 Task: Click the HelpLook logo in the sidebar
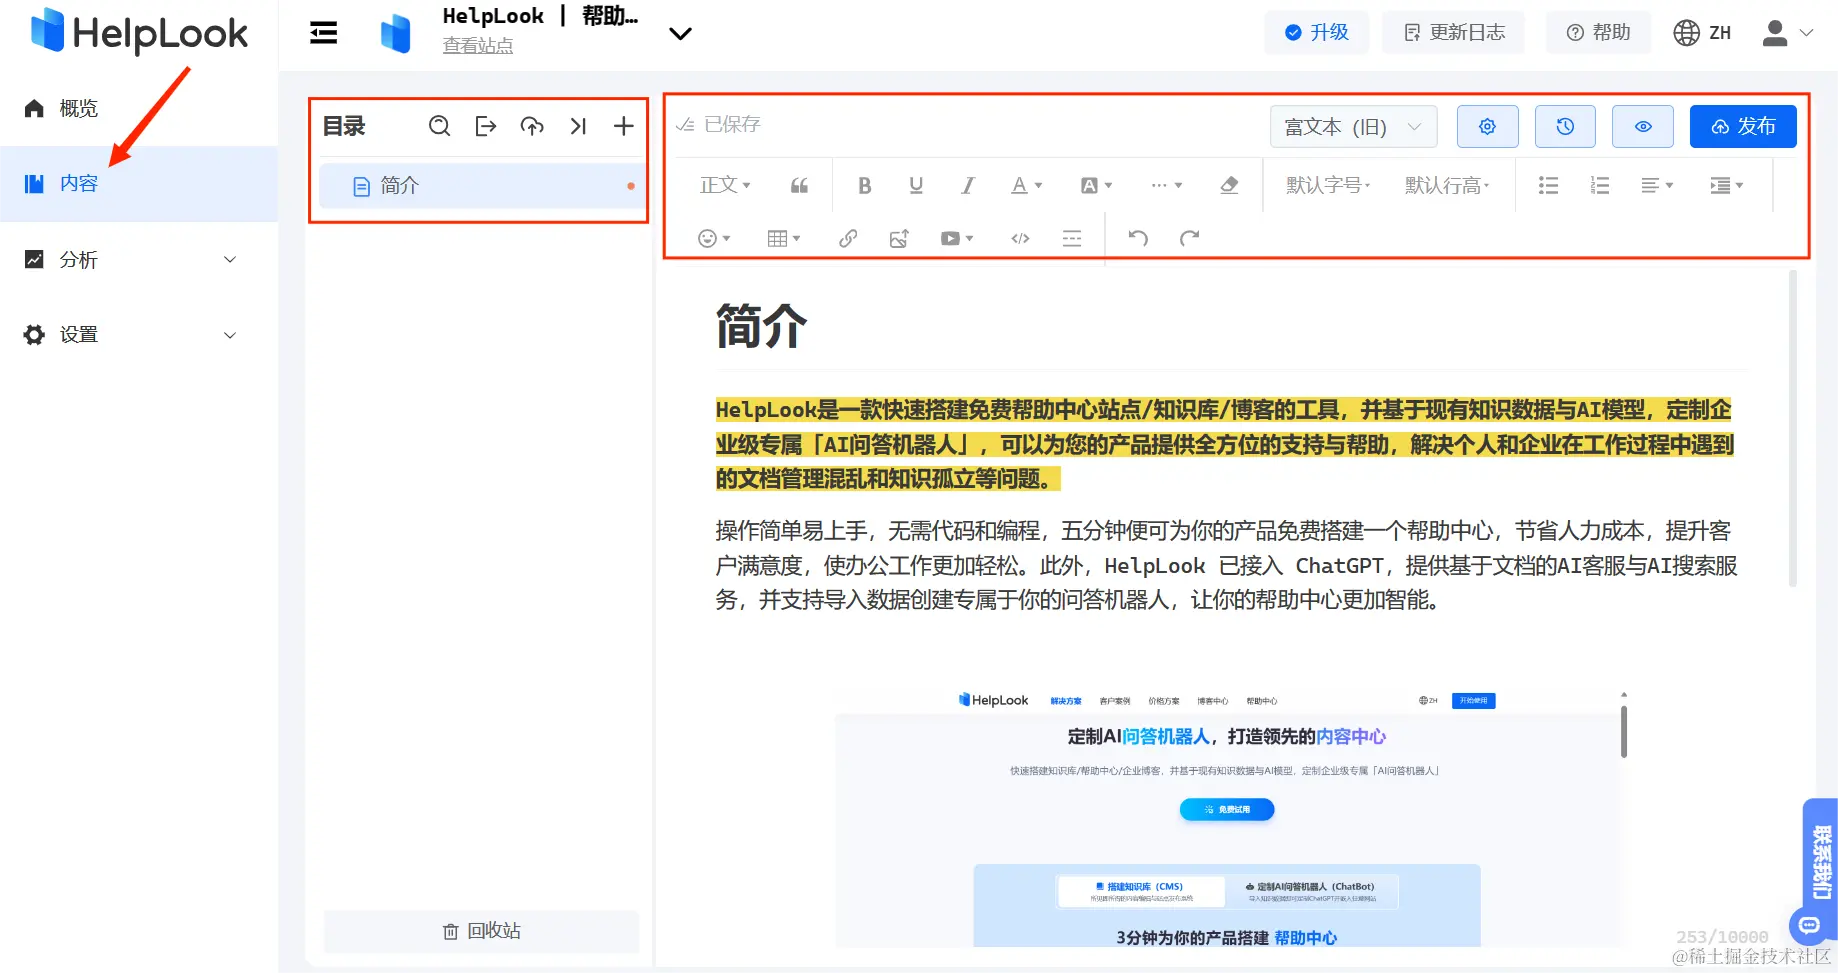[x=139, y=33]
